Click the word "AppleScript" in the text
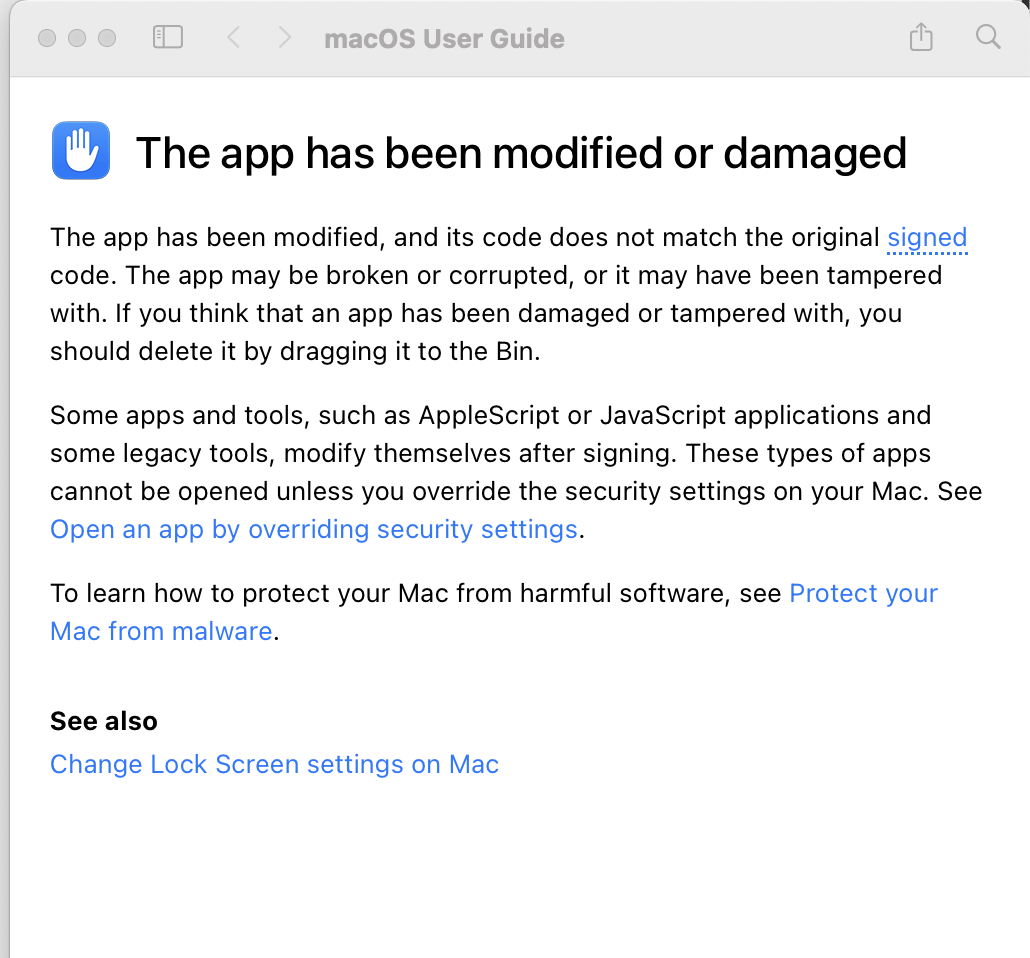Image resolution: width=1030 pixels, height=958 pixels. (x=476, y=415)
